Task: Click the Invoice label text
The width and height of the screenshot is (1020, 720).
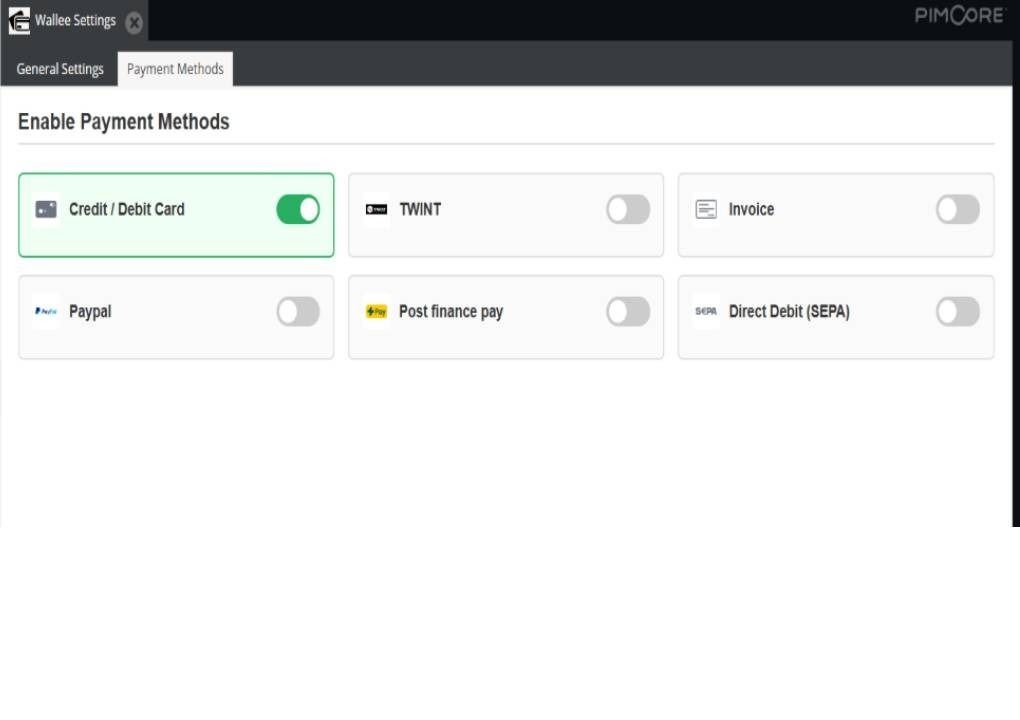Action: (x=751, y=209)
